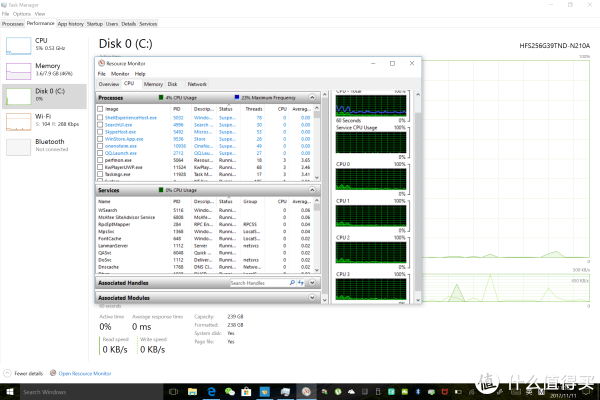Click the red McAfee tray icon

click(x=445, y=392)
